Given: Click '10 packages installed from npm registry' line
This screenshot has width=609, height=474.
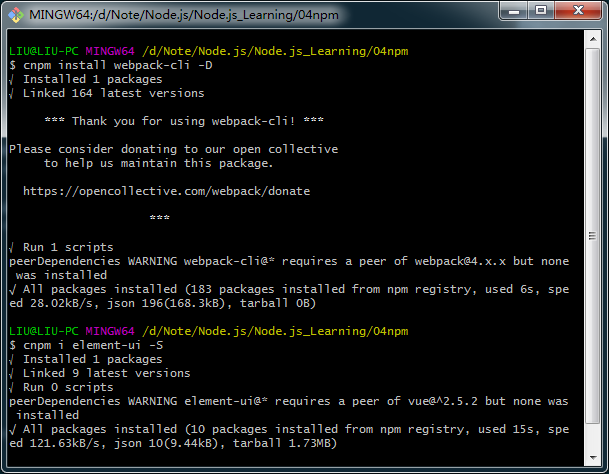Looking at the screenshot, I should pyautogui.click(x=289, y=429).
